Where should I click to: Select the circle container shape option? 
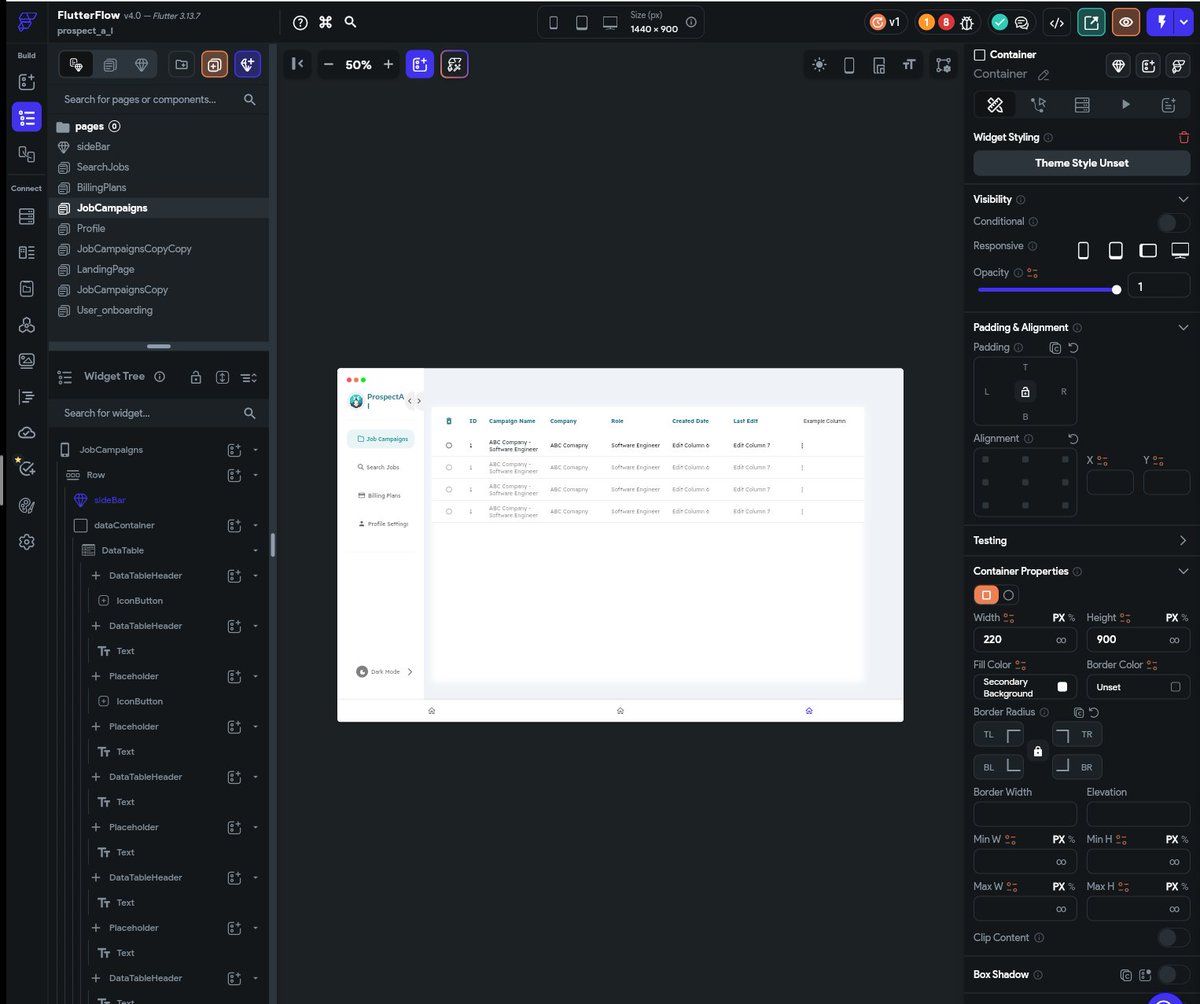click(1009, 595)
